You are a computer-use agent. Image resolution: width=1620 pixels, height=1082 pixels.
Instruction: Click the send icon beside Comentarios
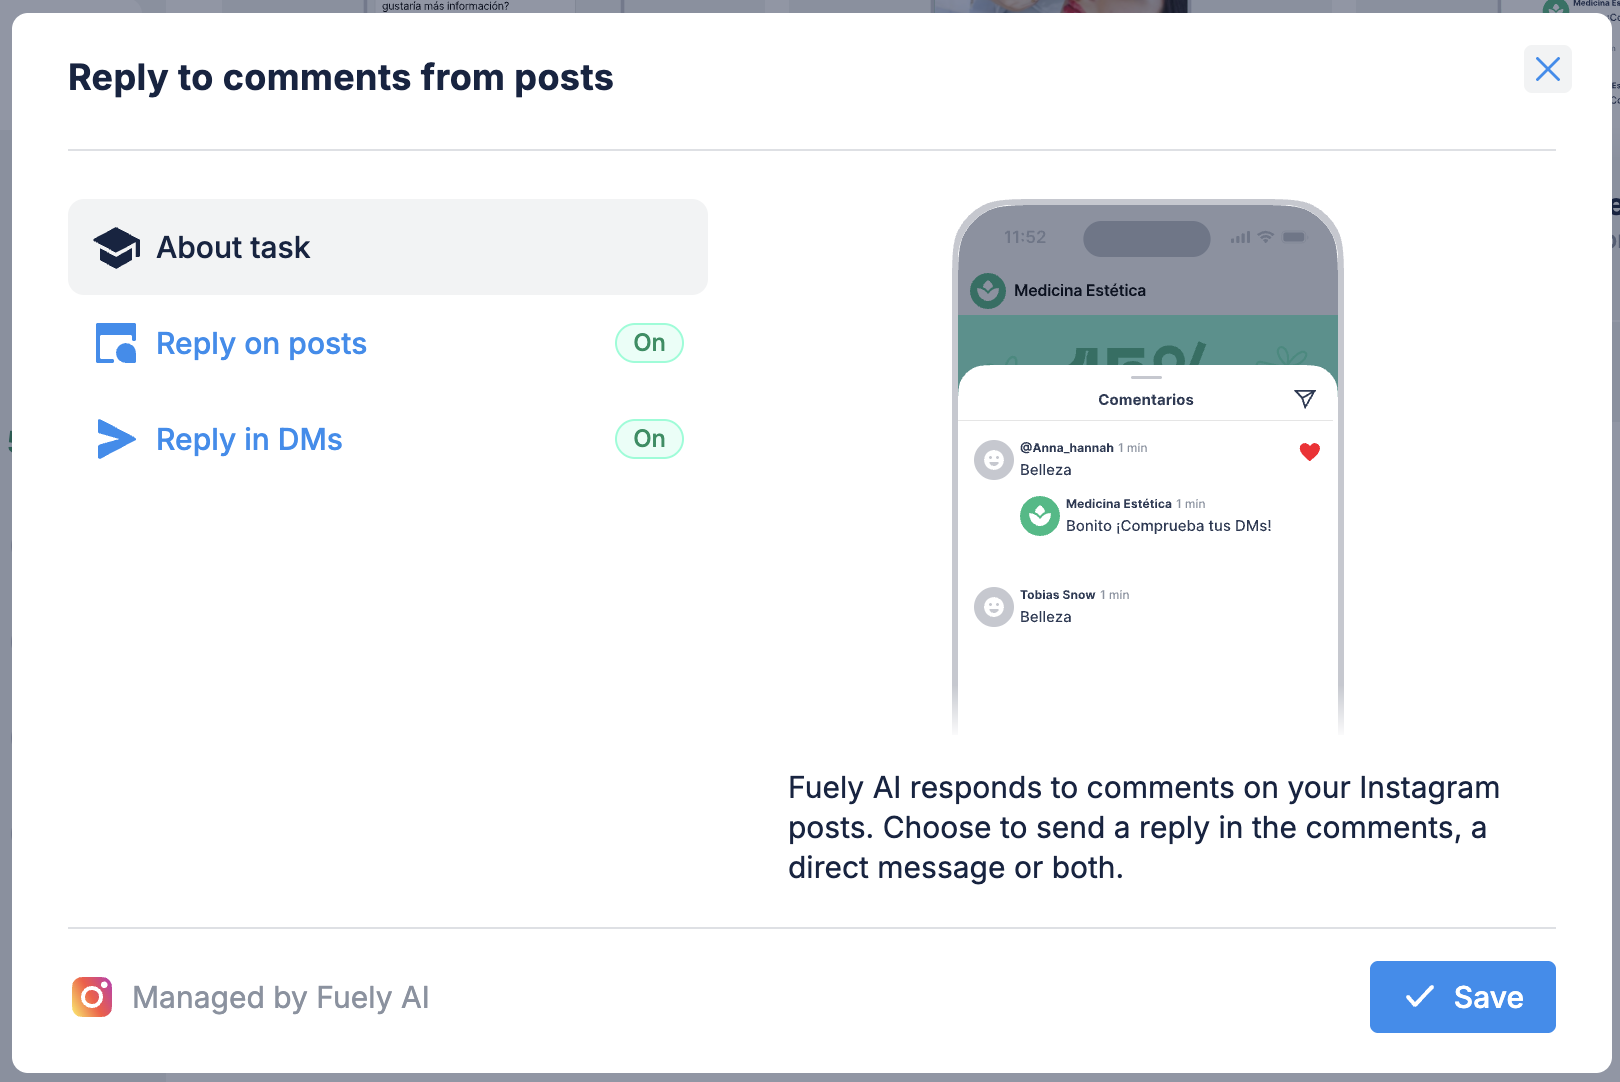click(x=1304, y=399)
